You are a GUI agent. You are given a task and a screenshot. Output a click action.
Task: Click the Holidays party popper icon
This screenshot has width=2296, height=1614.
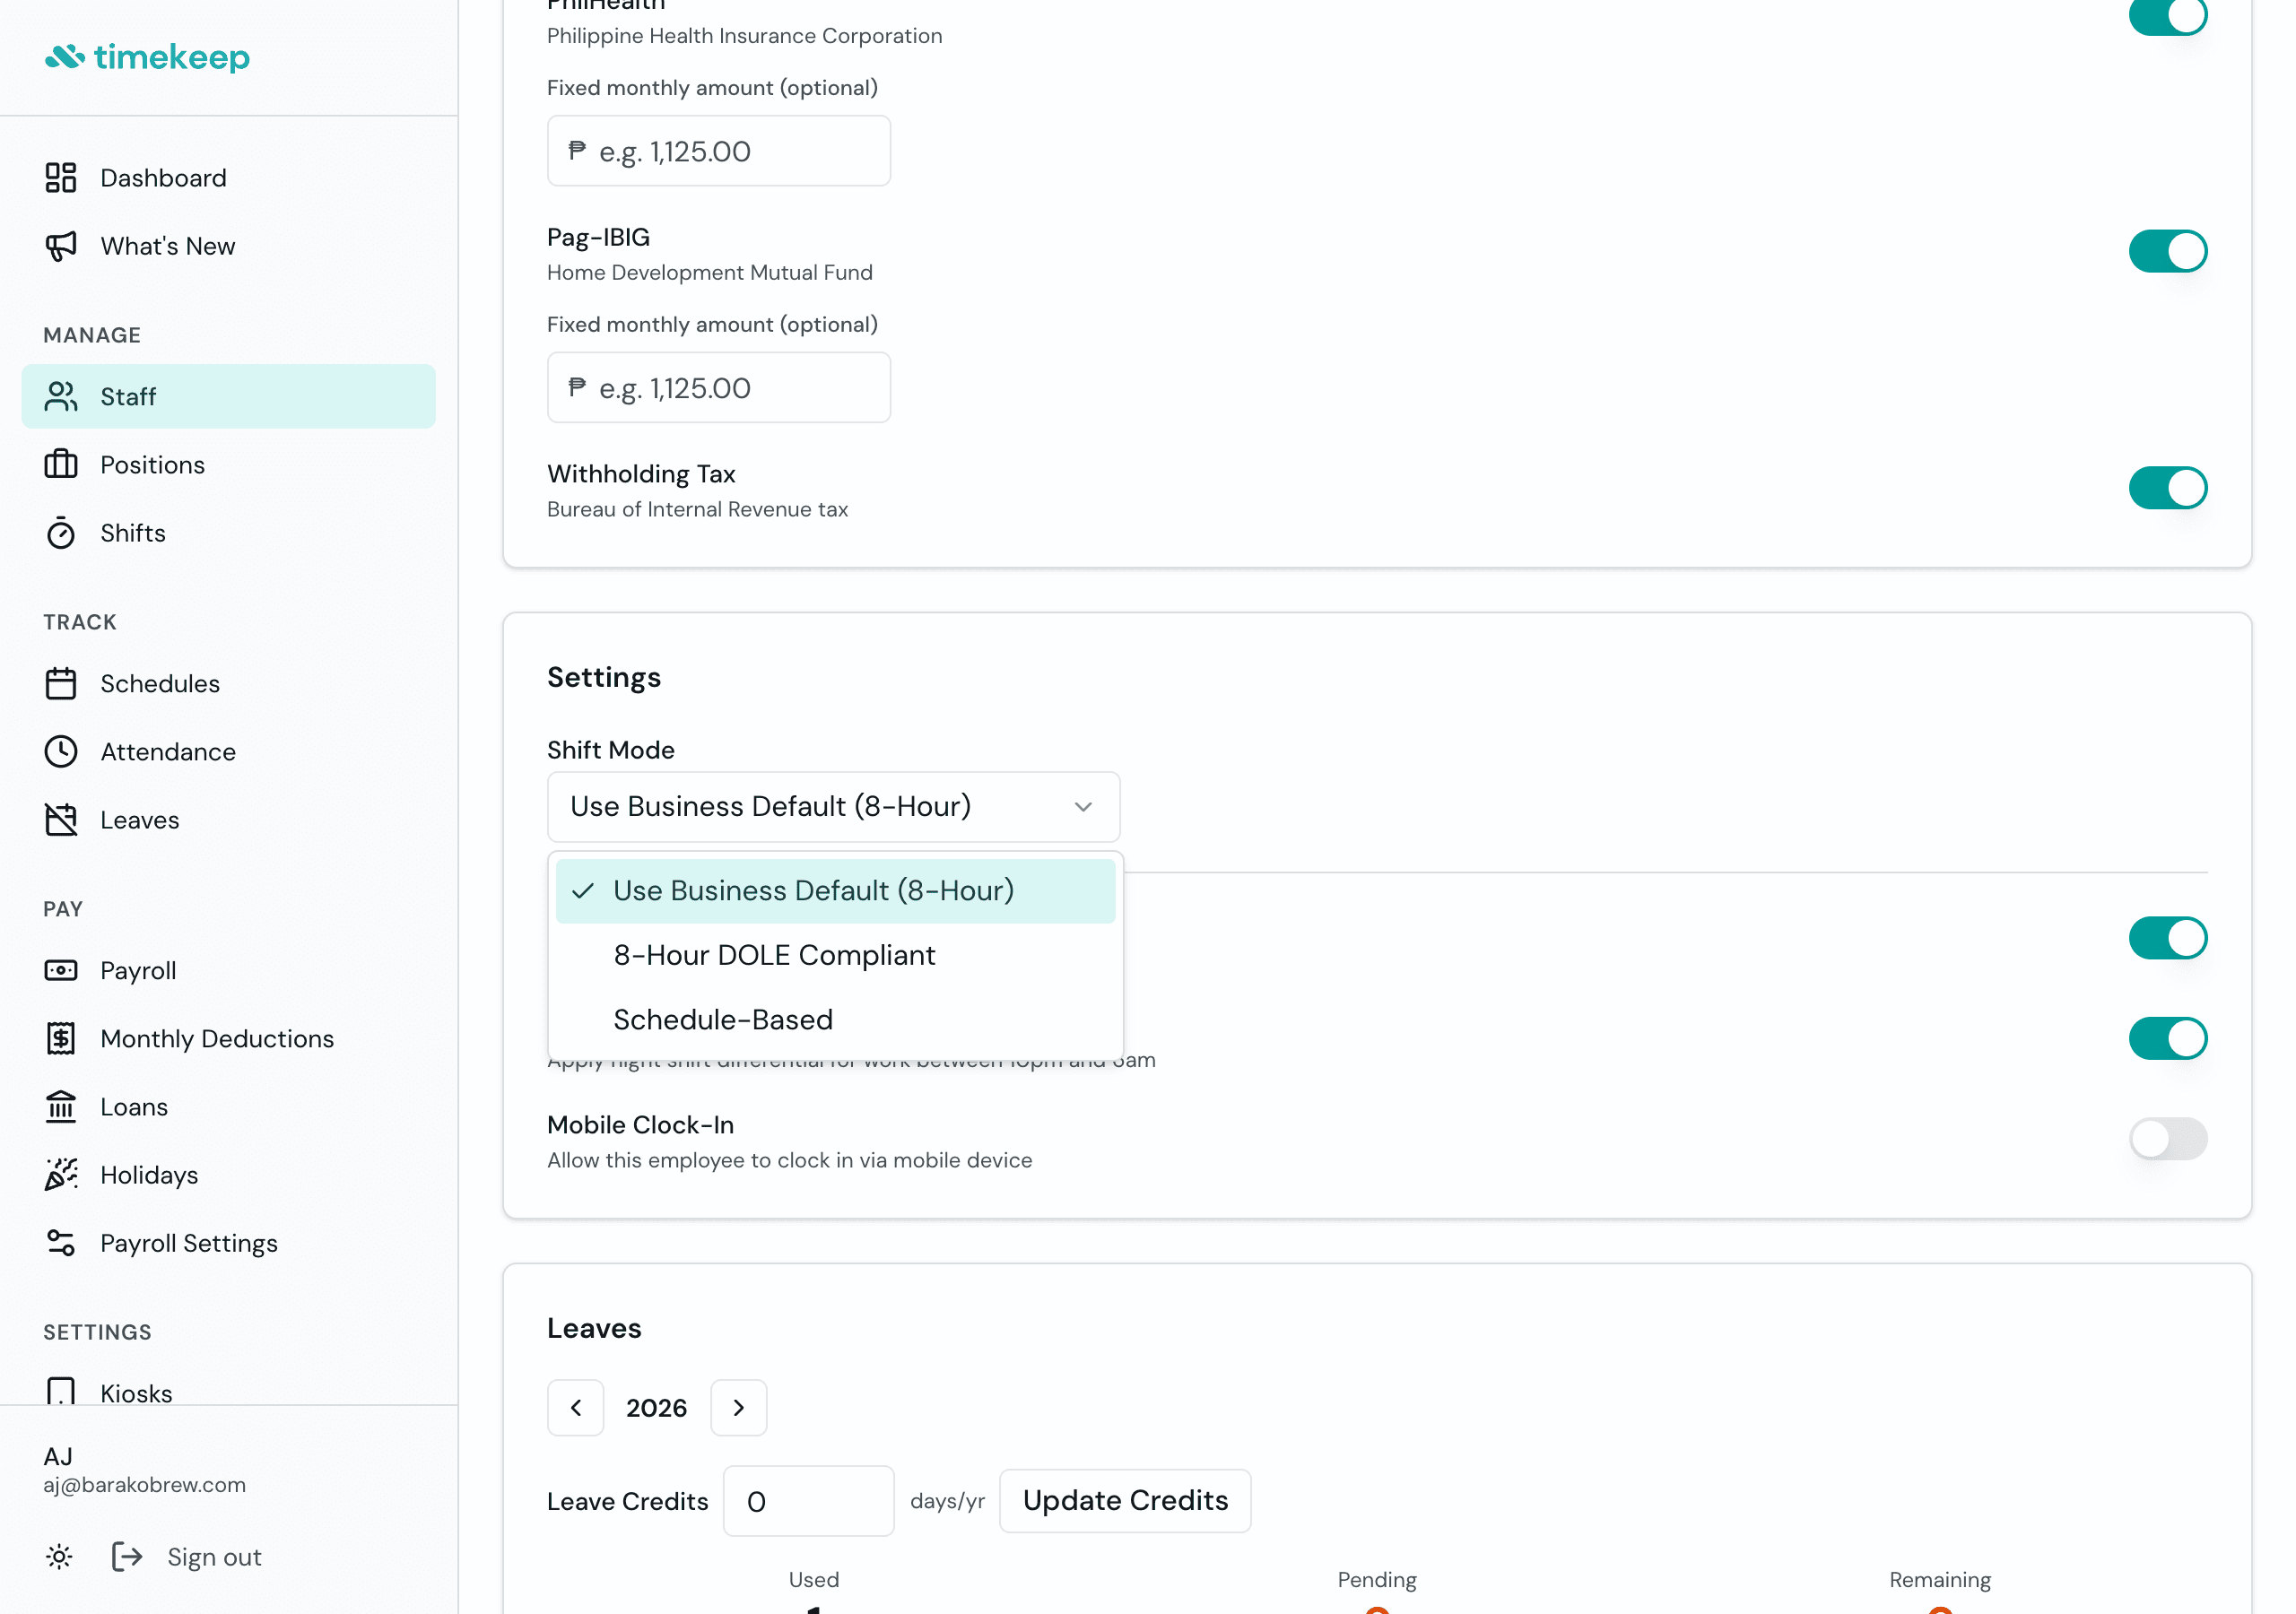pos(60,1175)
